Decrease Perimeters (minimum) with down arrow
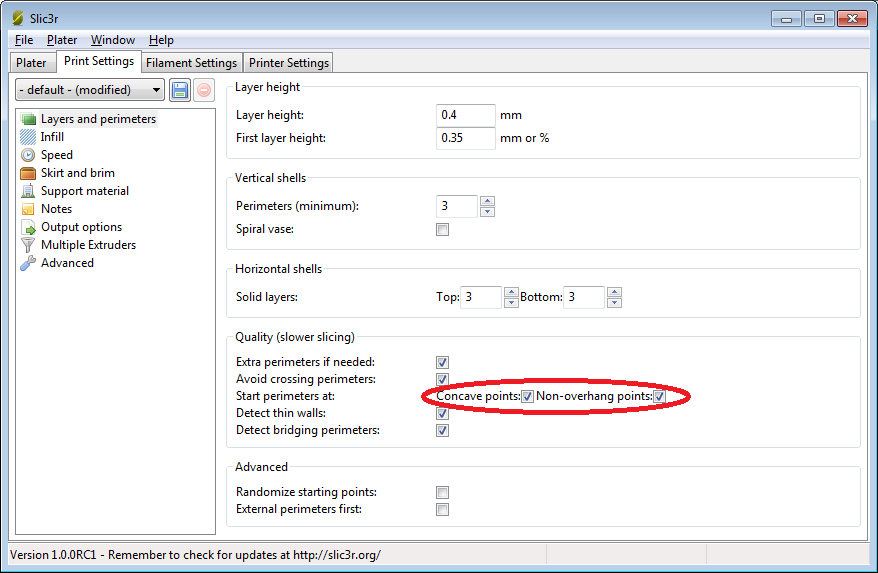Viewport: 878px width, 573px height. [487, 212]
